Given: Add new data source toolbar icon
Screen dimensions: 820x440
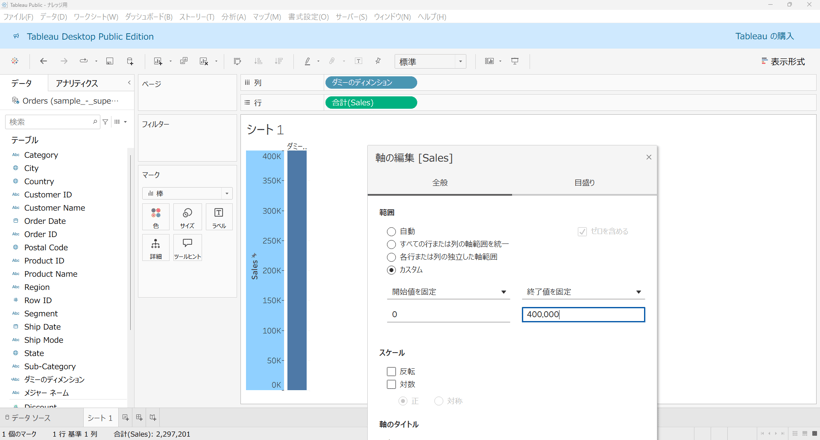Looking at the screenshot, I should pos(130,61).
